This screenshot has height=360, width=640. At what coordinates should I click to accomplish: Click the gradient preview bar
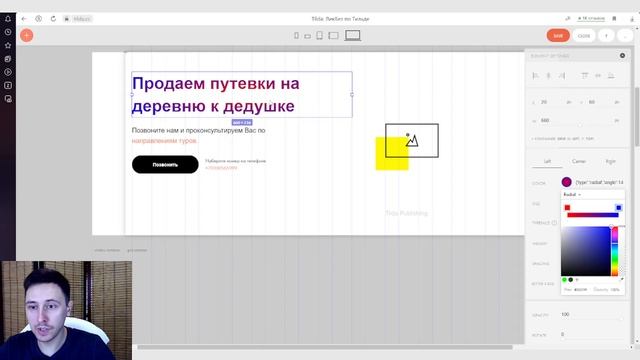point(593,215)
